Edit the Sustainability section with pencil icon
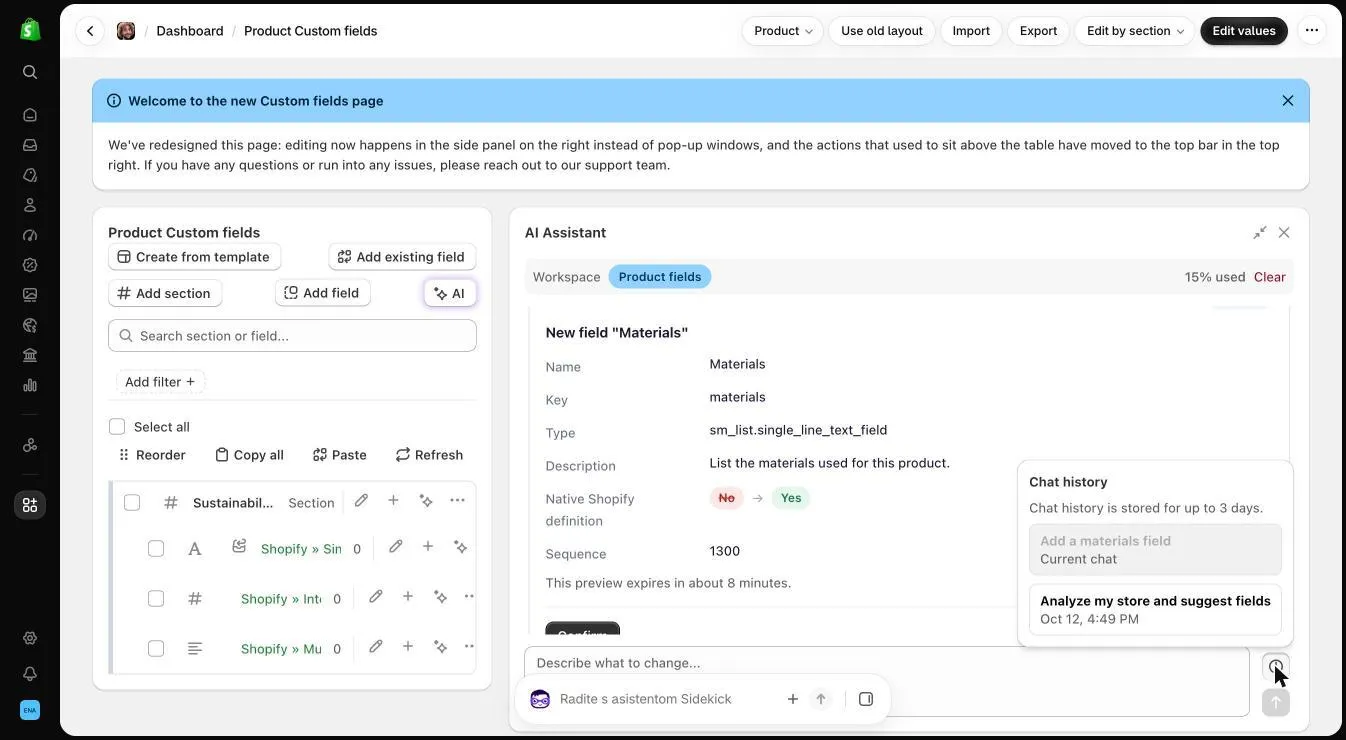1346x740 pixels. [361, 500]
